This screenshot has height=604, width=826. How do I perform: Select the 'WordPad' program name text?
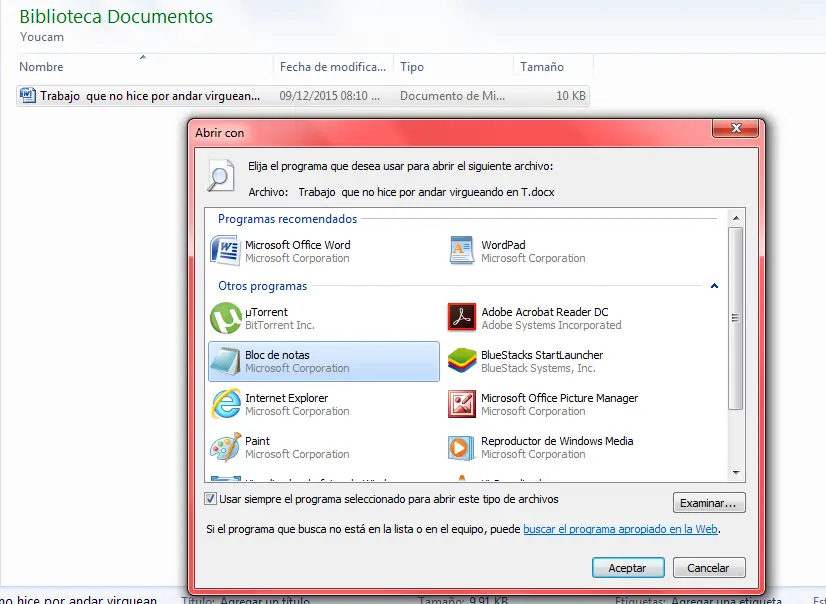[503, 245]
